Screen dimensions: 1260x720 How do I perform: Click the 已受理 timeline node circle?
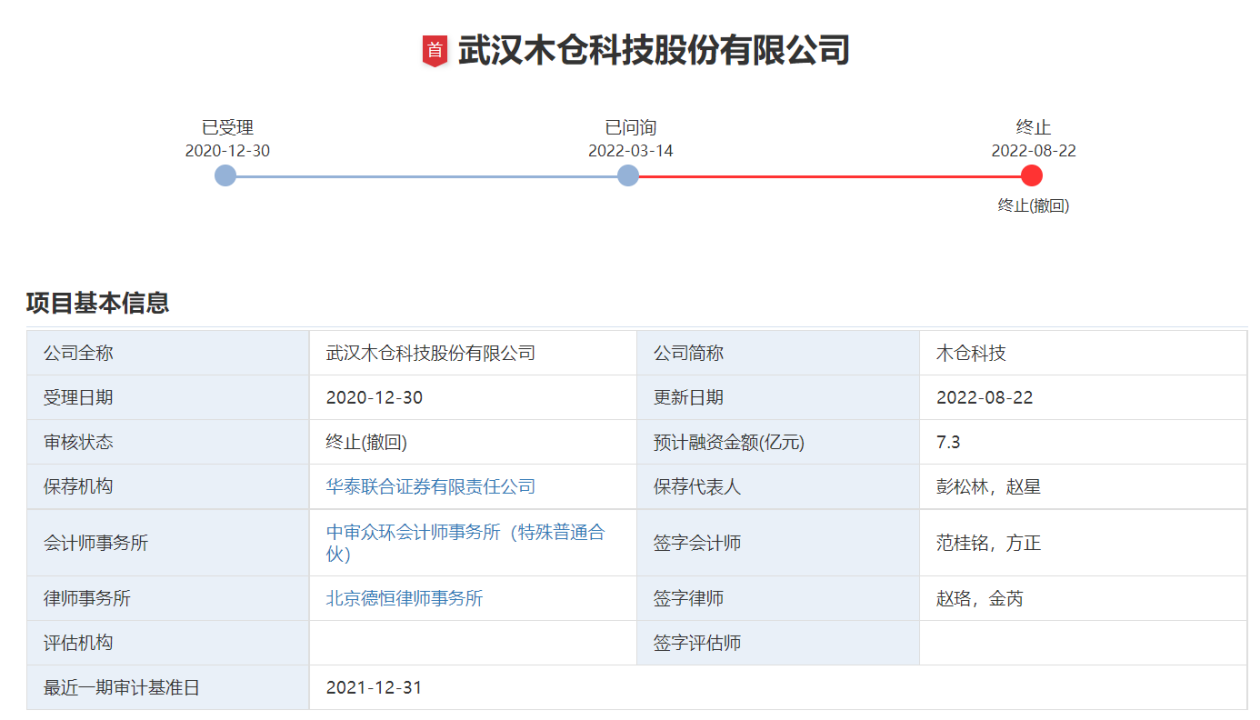point(226,176)
